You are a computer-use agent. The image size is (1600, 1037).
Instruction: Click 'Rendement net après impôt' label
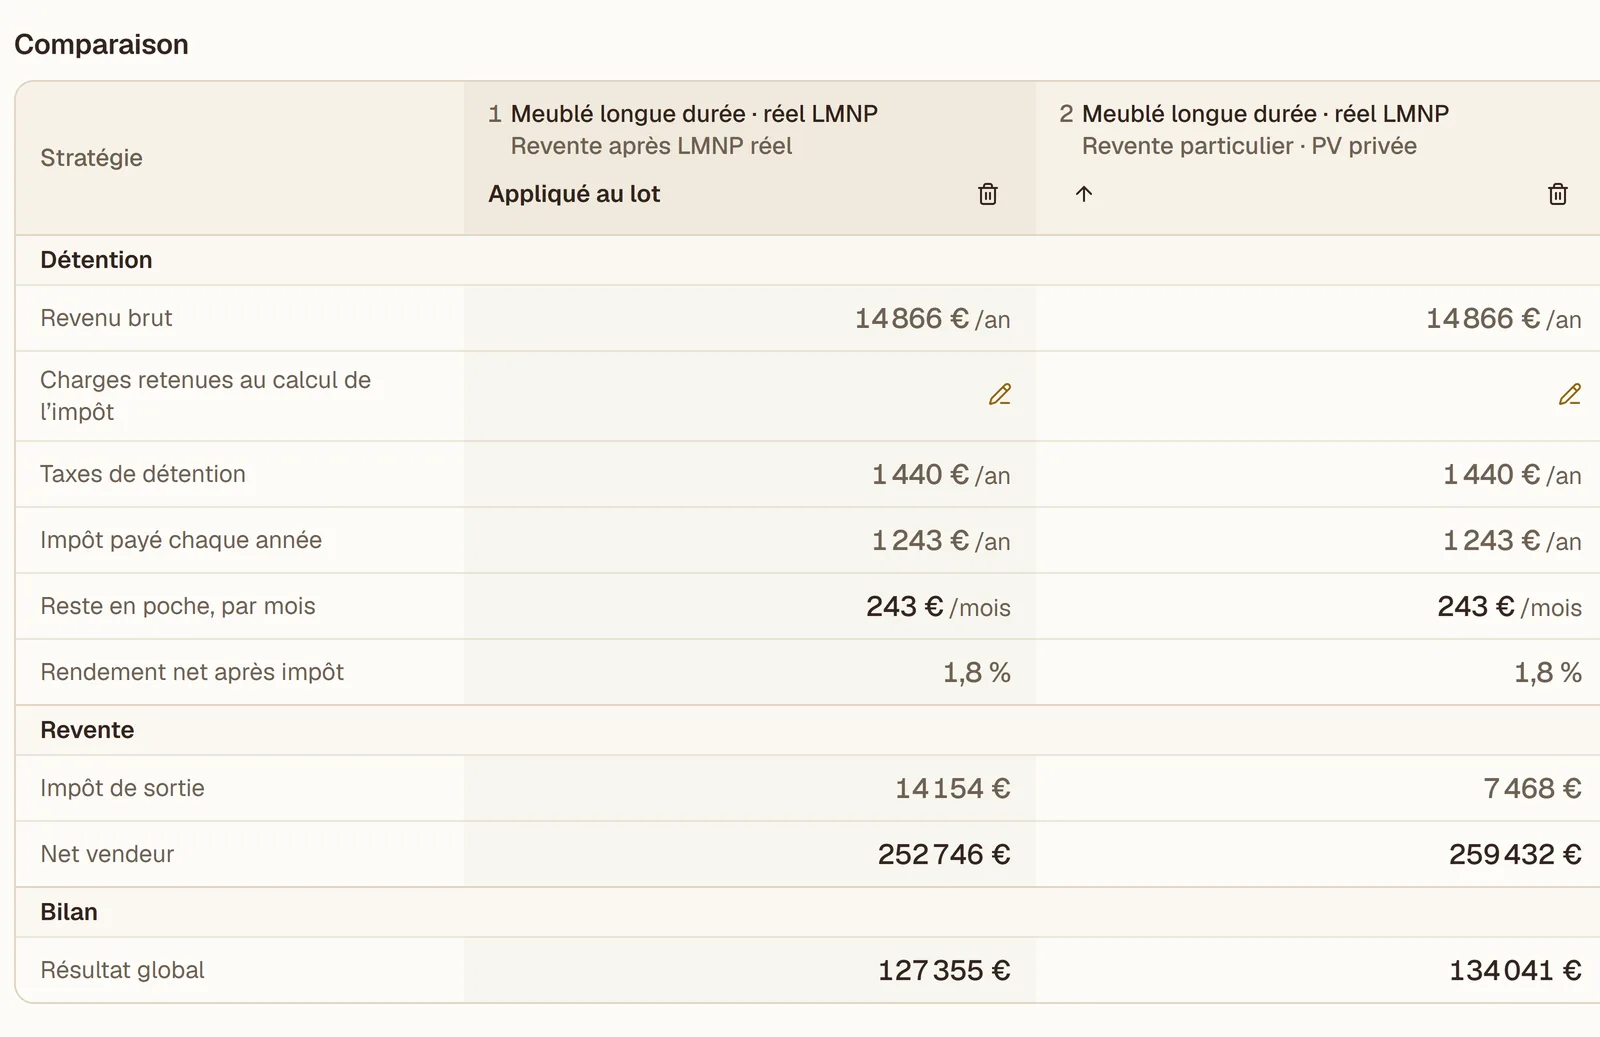(x=192, y=672)
